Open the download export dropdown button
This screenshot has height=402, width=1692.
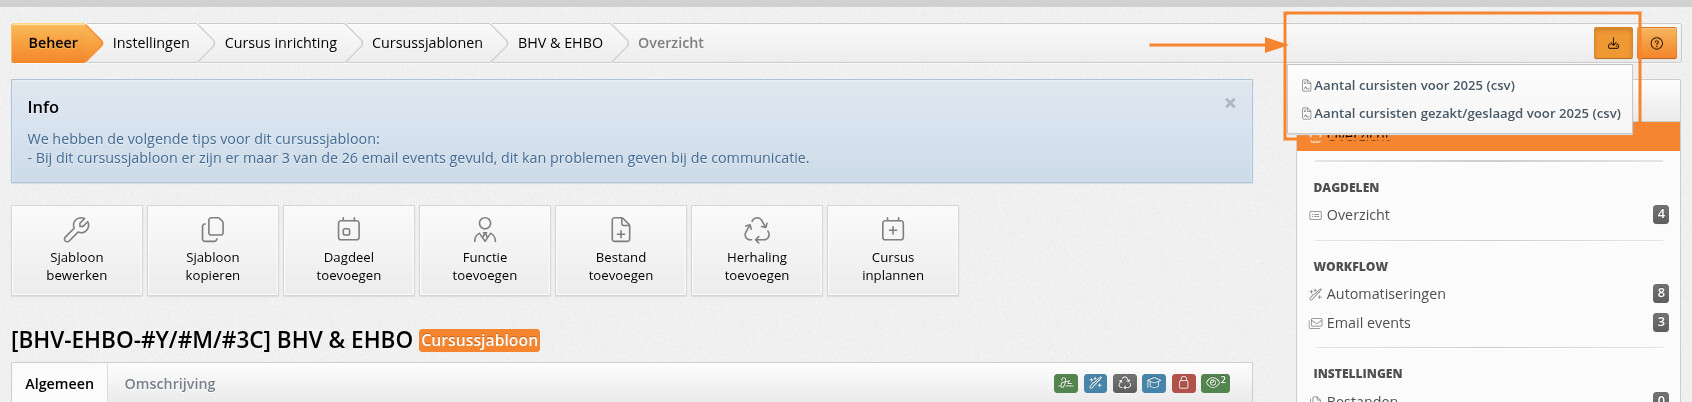(x=1613, y=43)
